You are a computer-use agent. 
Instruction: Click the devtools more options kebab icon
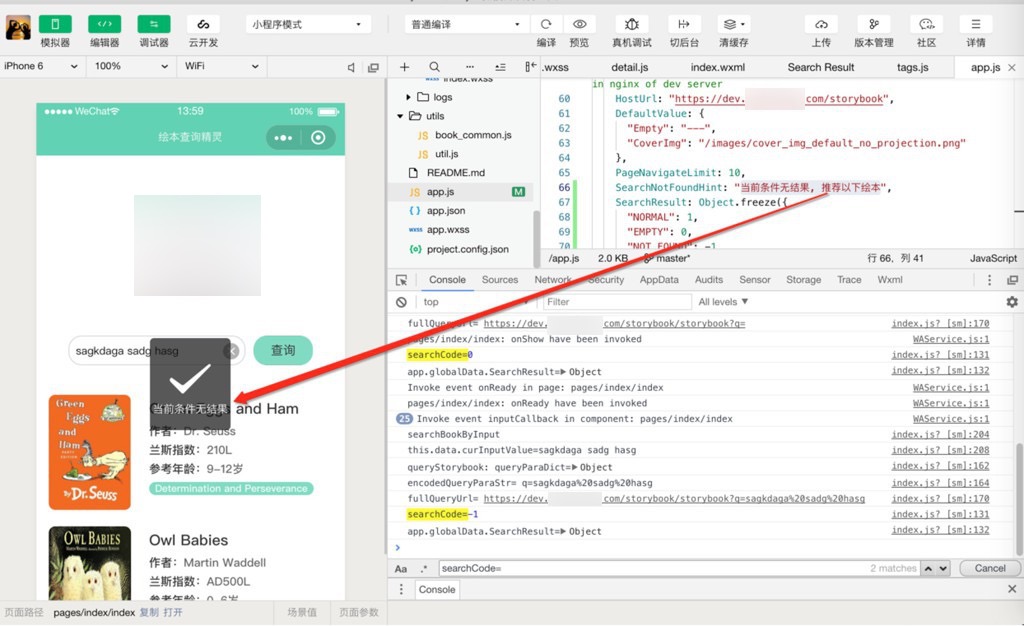pos(989,280)
